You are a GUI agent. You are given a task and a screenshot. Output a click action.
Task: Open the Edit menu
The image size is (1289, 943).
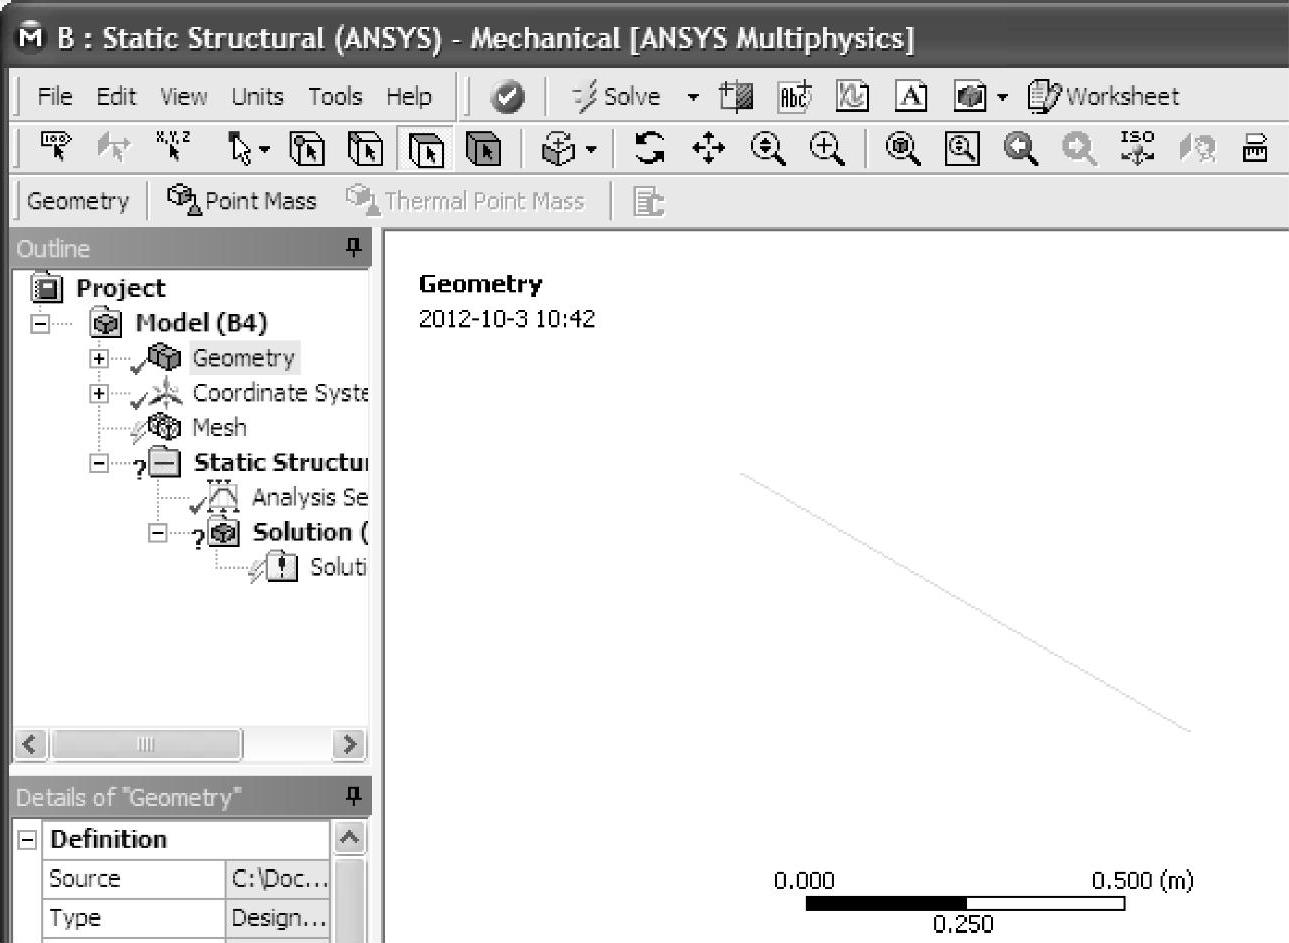pyautogui.click(x=116, y=96)
